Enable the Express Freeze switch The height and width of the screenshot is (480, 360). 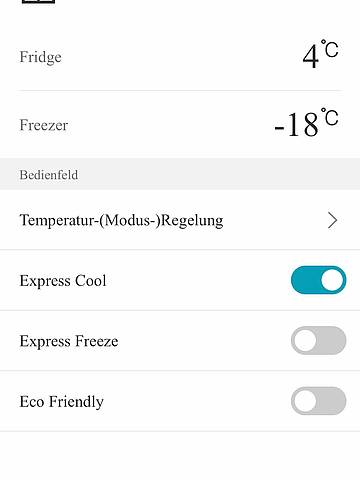pyautogui.click(x=318, y=340)
